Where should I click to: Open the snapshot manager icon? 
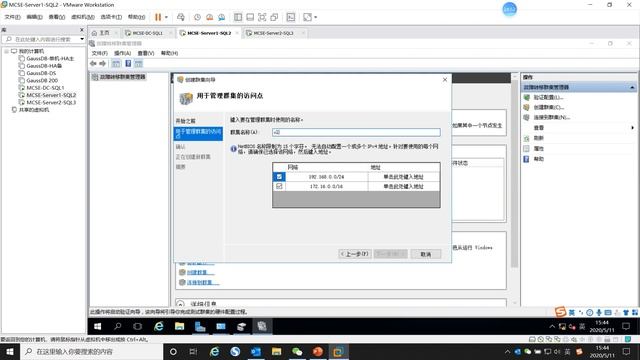pyautogui.click(x=222, y=17)
